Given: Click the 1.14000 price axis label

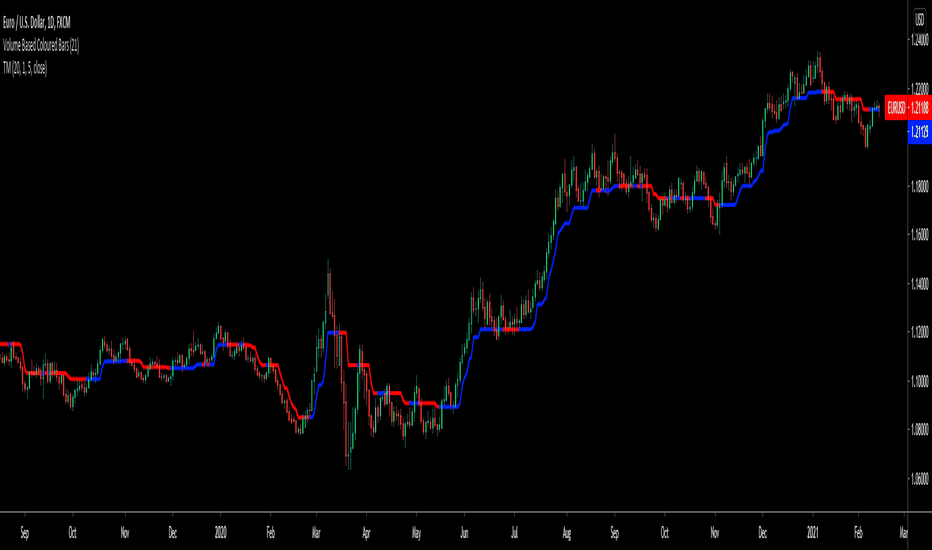Looking at the screenshot, I should [920, 284].
